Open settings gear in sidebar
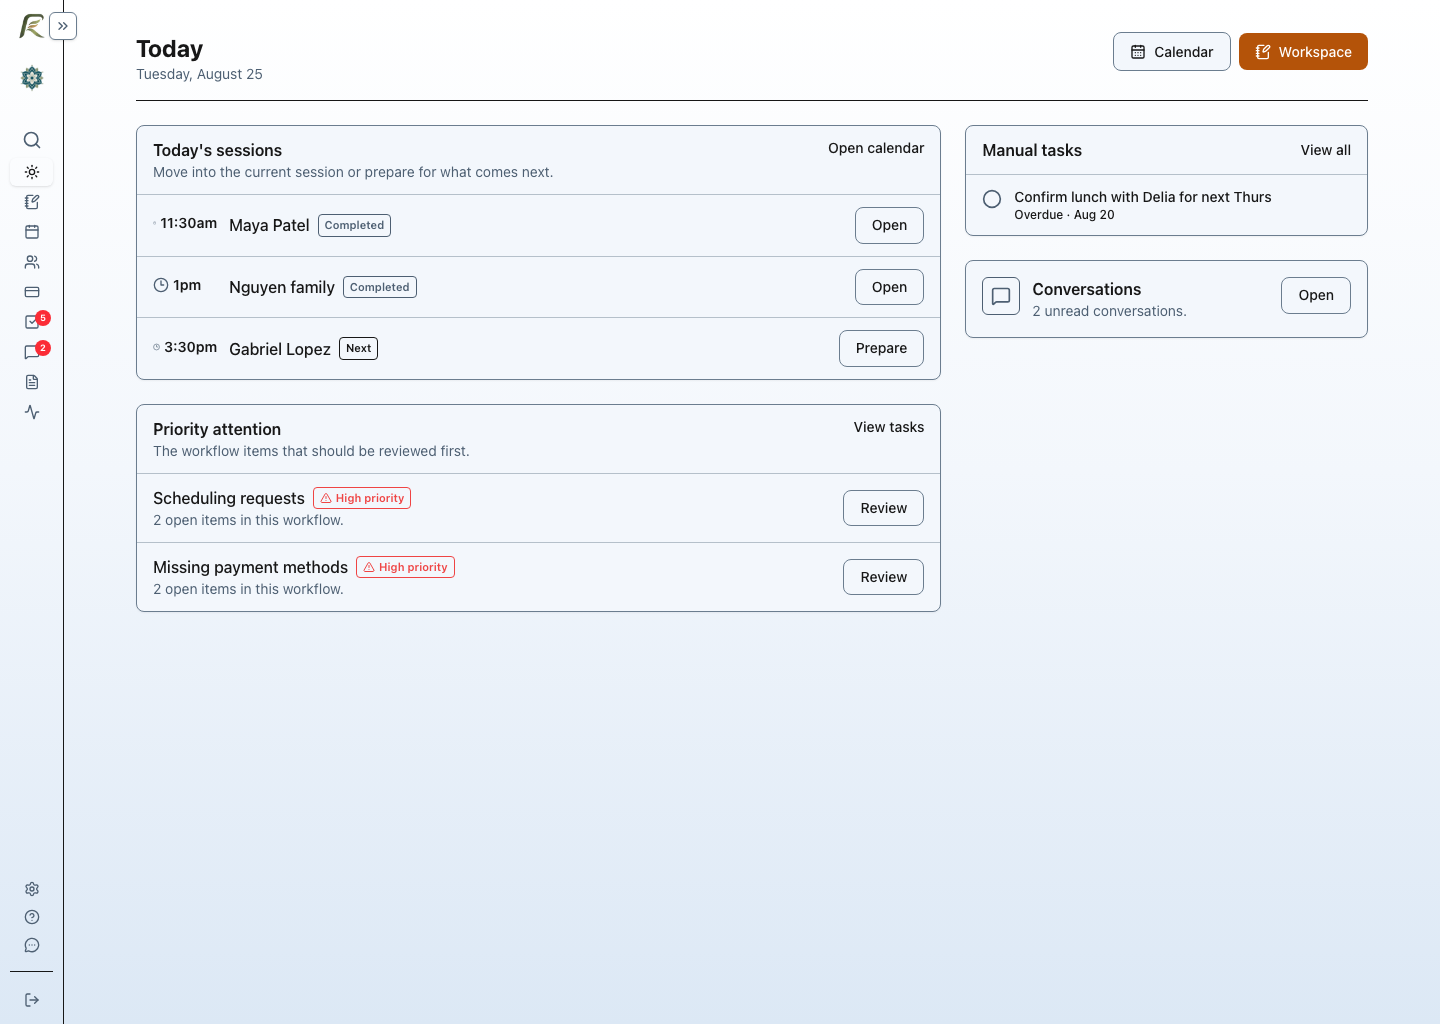Image resolution: width=1440 pixels, height=1024 pixels. click(32, 889)
